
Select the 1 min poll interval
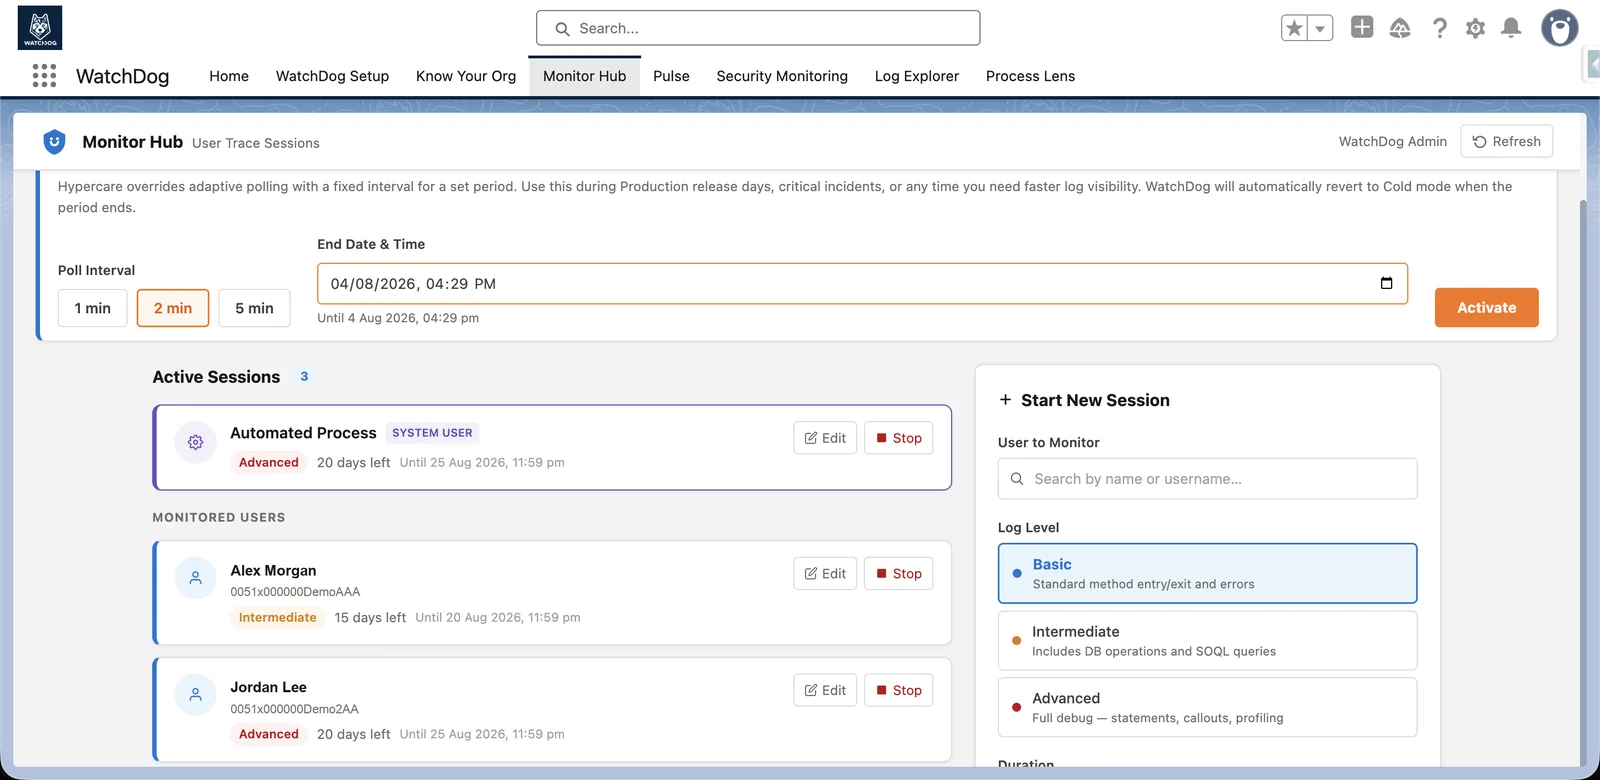pyautogui.click(x=93, y=308)
